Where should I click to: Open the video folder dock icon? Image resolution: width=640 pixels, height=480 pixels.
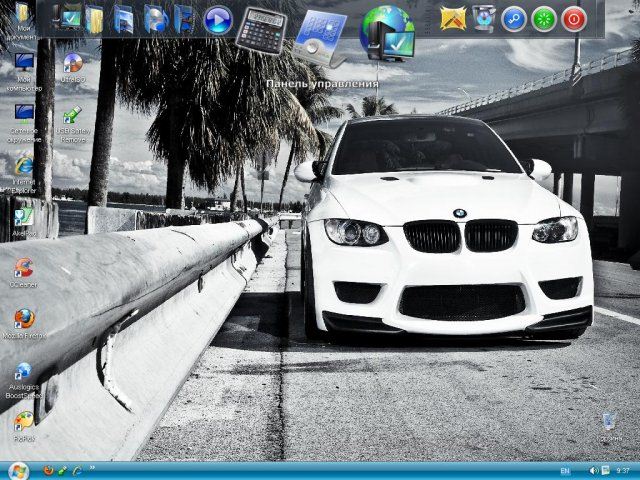[184, 19]
